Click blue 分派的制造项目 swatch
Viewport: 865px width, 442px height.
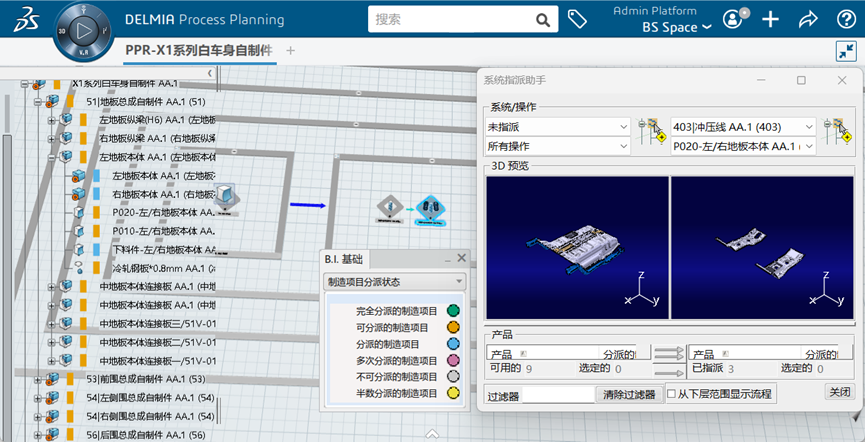453,344
